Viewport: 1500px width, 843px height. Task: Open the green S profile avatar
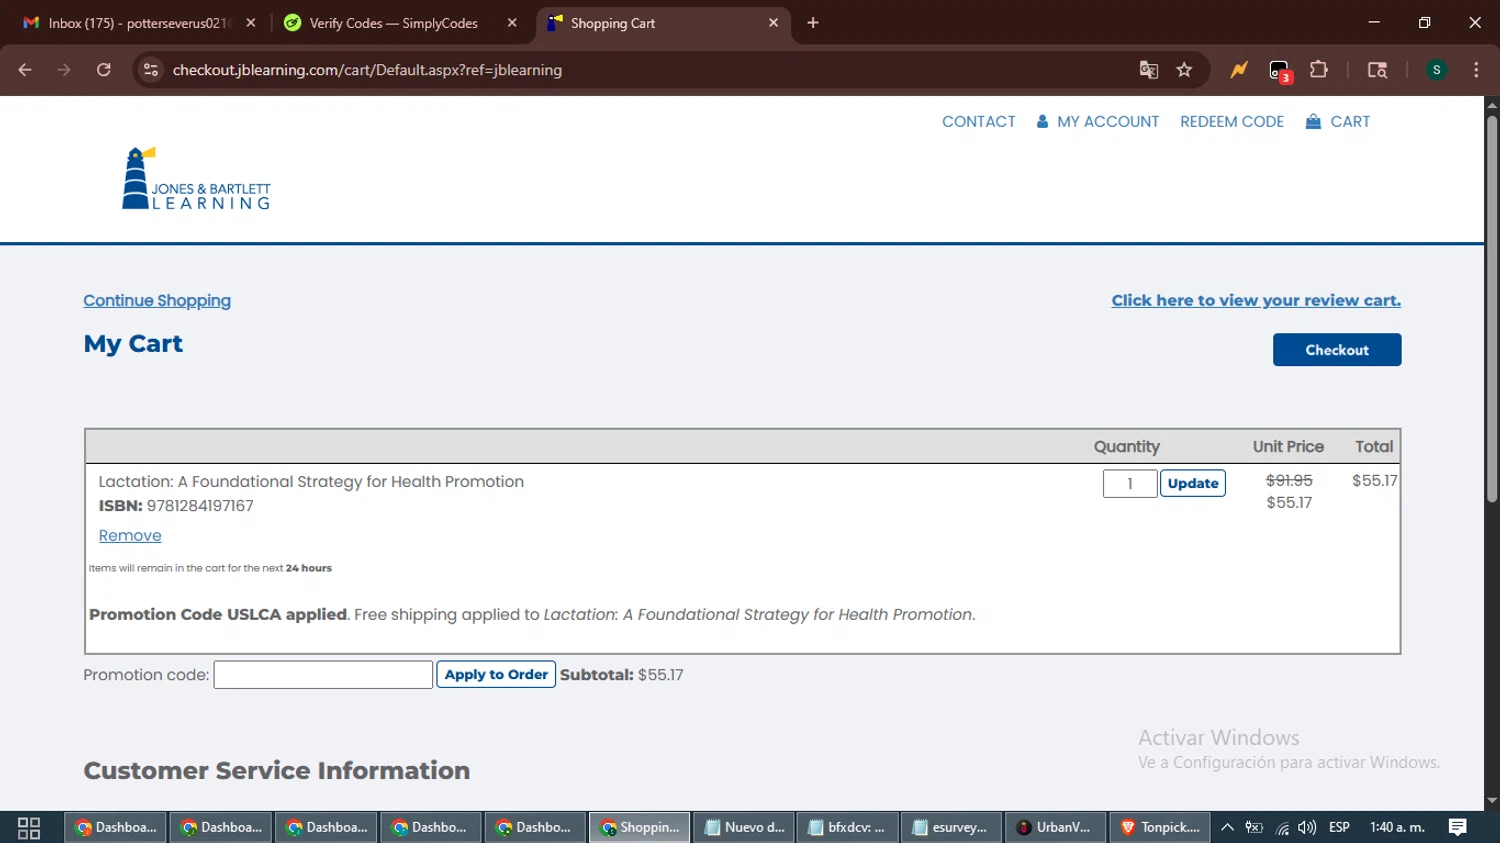pos(1436,70)
